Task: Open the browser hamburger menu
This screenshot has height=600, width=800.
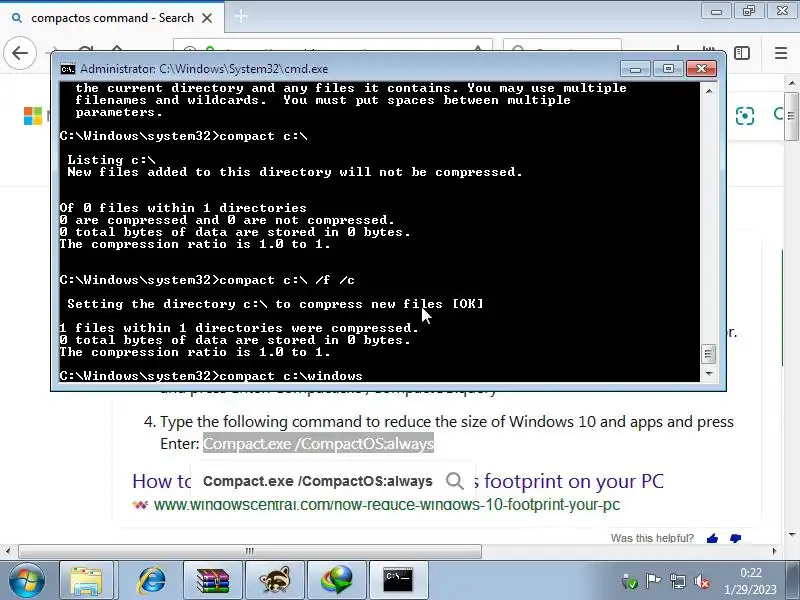Action: pyautogui.click(x=781, y=53)
